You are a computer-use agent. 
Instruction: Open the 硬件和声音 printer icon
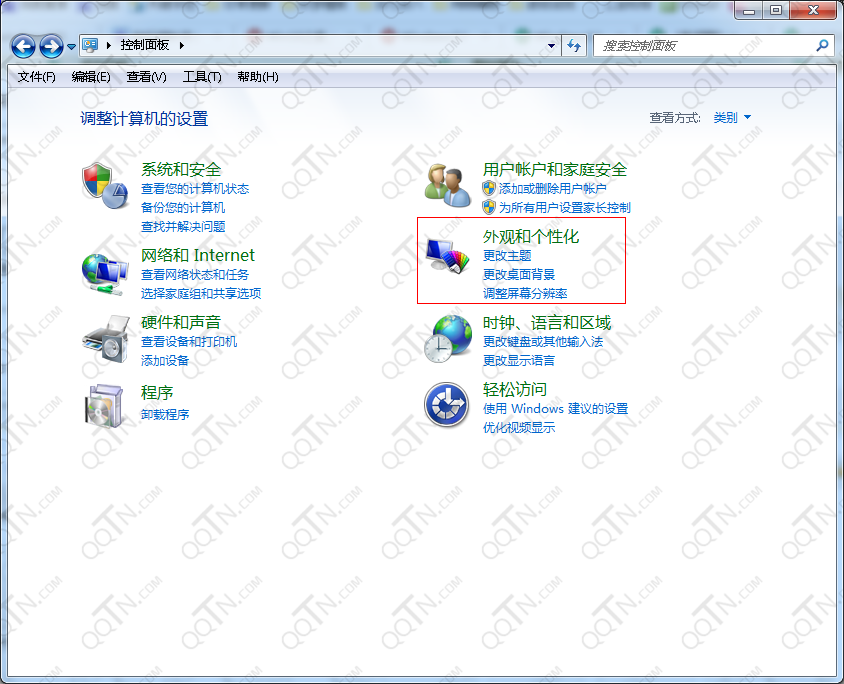[105, 338]
